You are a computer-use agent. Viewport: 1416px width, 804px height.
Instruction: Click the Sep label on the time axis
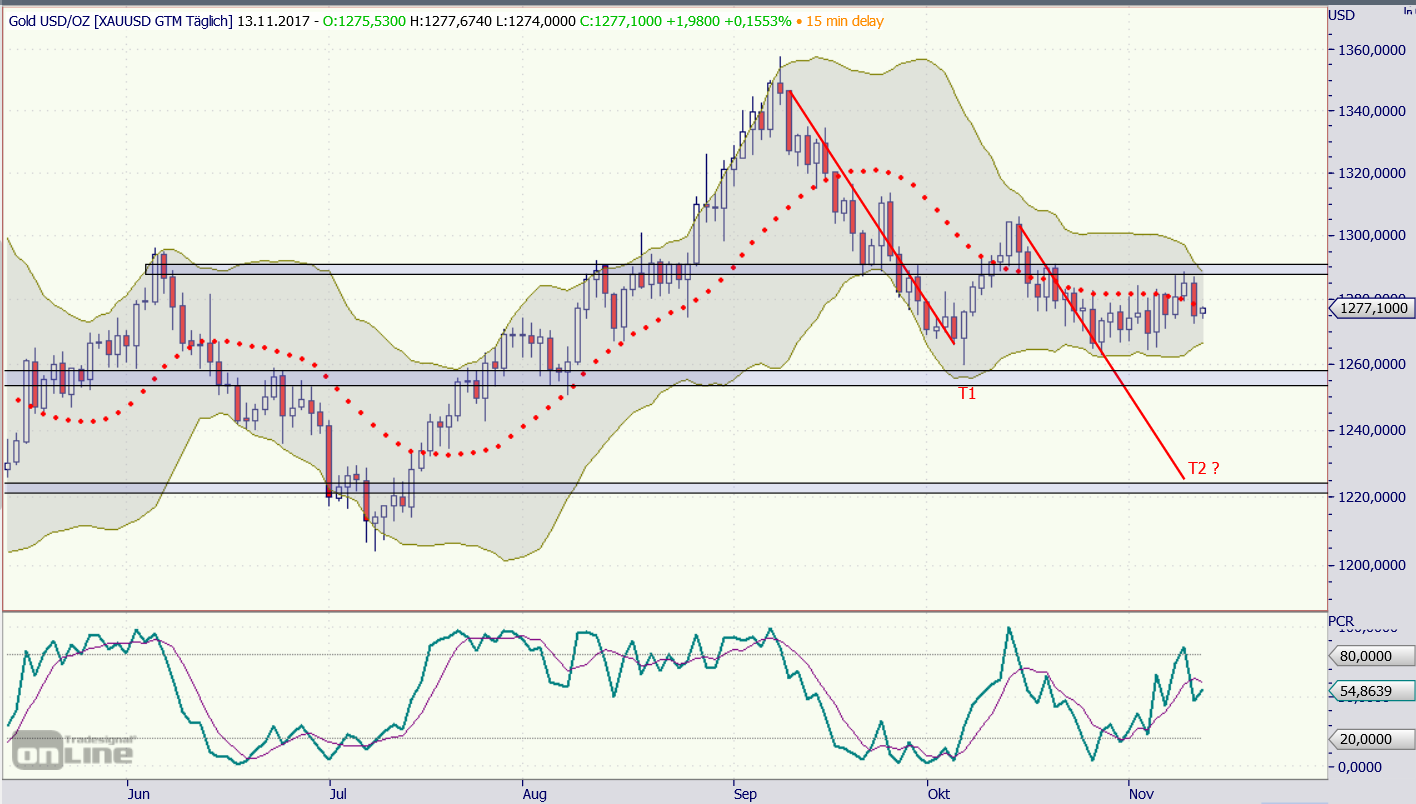click(x=746, y=794)
